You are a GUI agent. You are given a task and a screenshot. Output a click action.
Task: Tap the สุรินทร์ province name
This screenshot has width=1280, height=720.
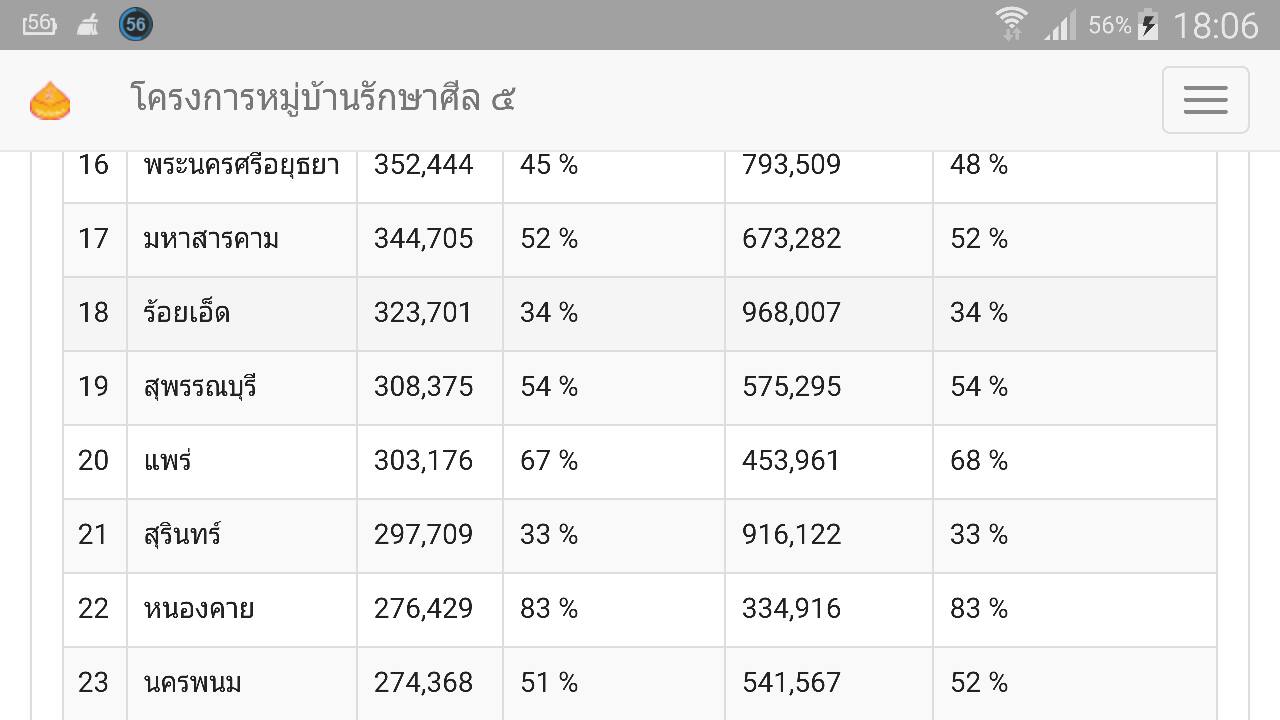pyautogui.click(x=182, y=535)
